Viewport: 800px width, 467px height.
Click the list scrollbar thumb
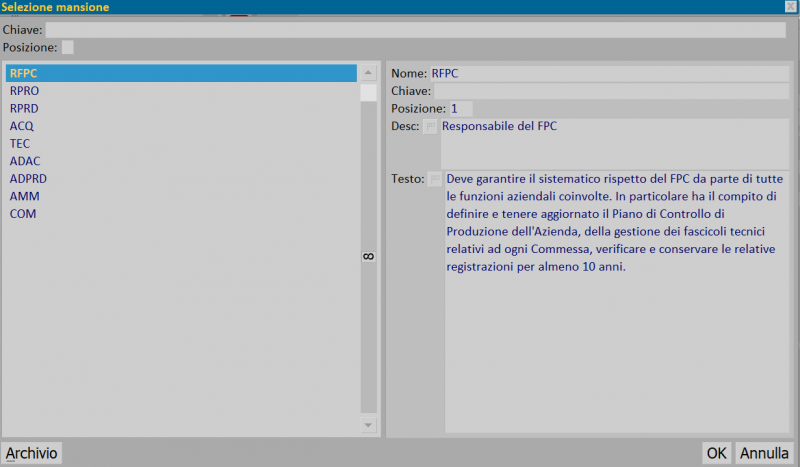click(368, 93)
